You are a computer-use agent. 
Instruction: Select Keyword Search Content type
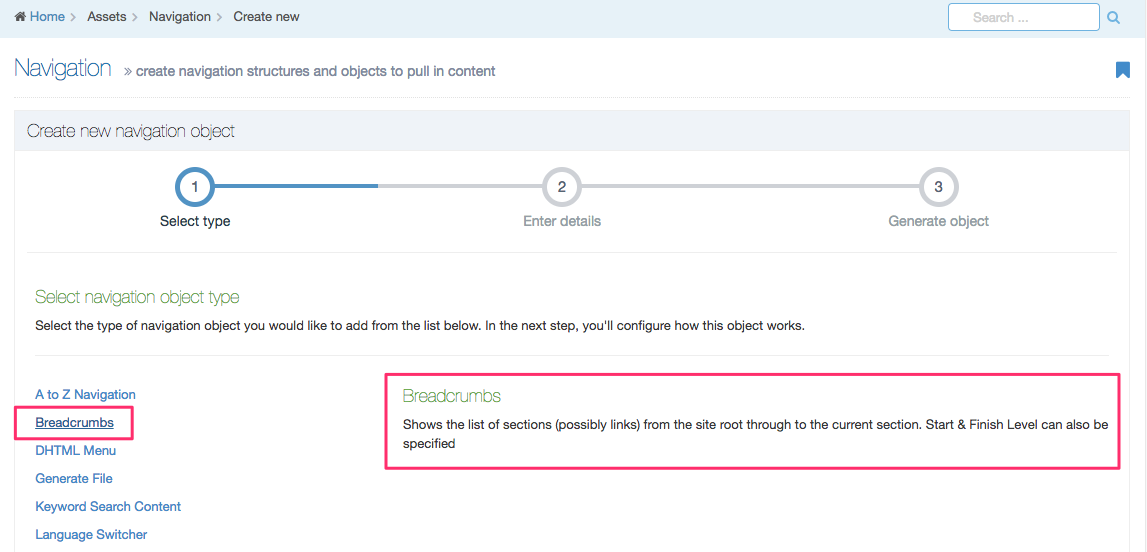(108, 507)
